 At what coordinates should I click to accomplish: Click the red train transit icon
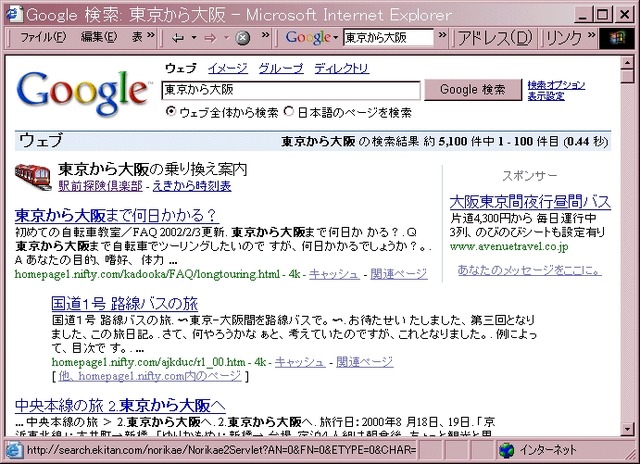(33, 177)
